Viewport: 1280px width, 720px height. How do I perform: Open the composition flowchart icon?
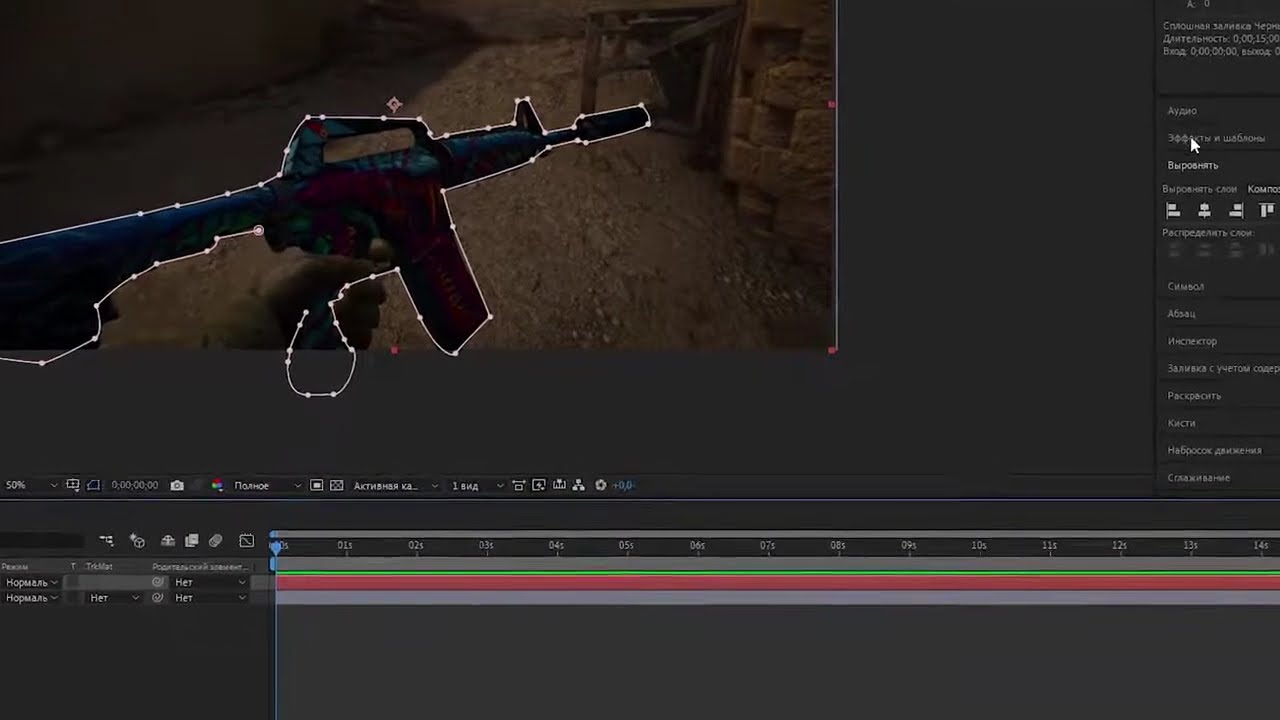577,485
